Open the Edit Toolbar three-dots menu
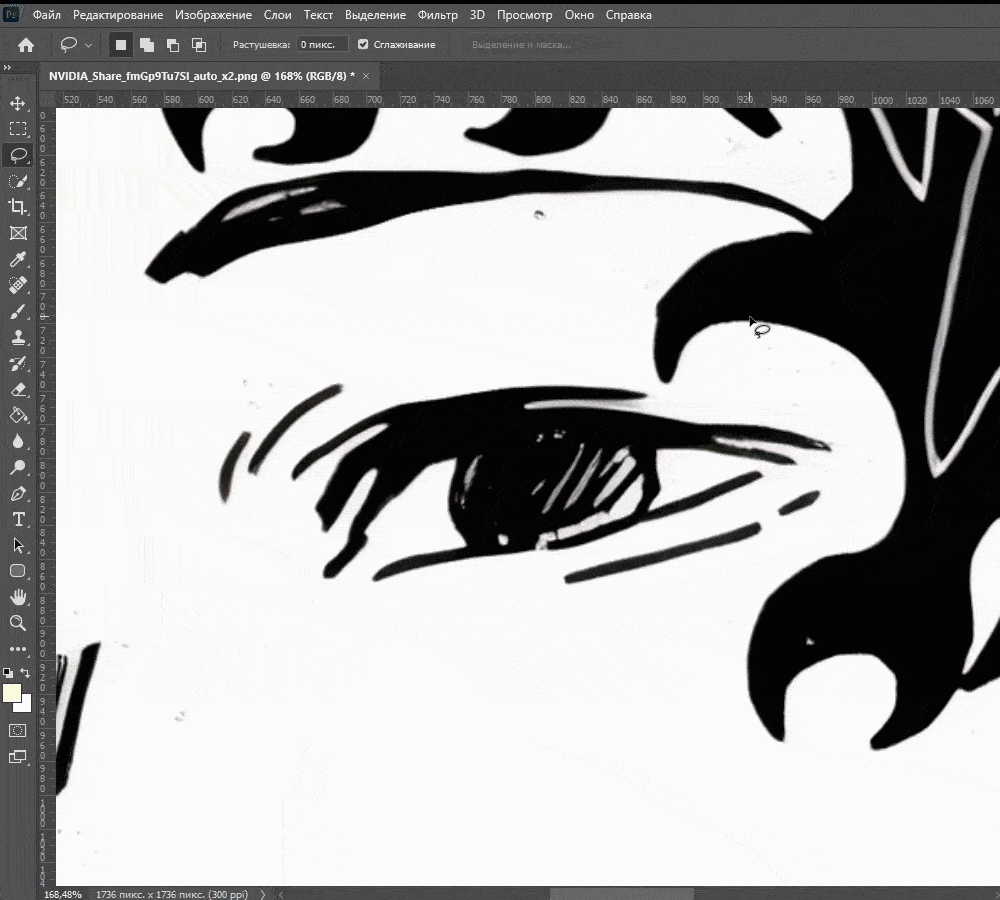The image size is (1000, 900). [18, 649]
